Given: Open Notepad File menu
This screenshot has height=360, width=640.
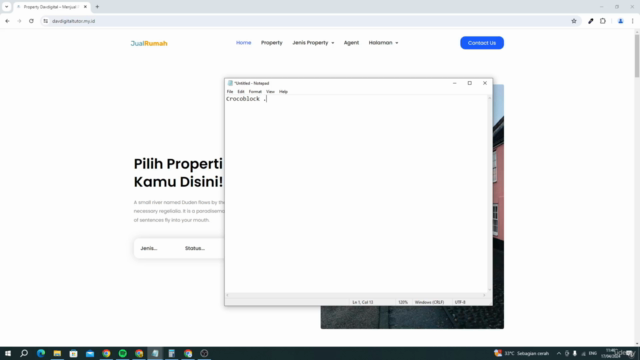Looking at the screenshot, I should [230, 91].
